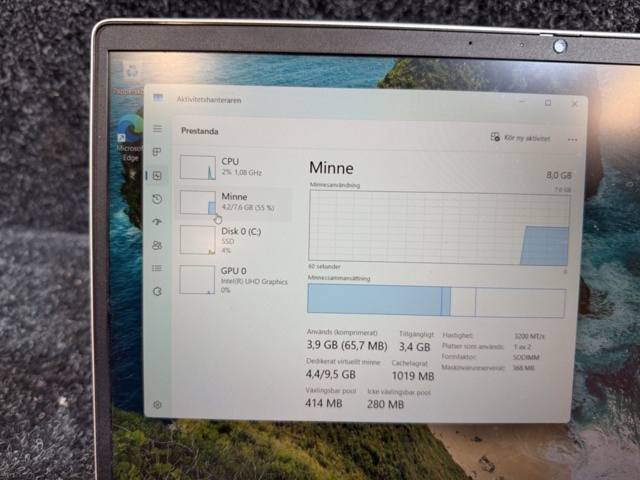Click the CPU mini graph thumbnail
The image size is (640, 480).
[198, 167]
